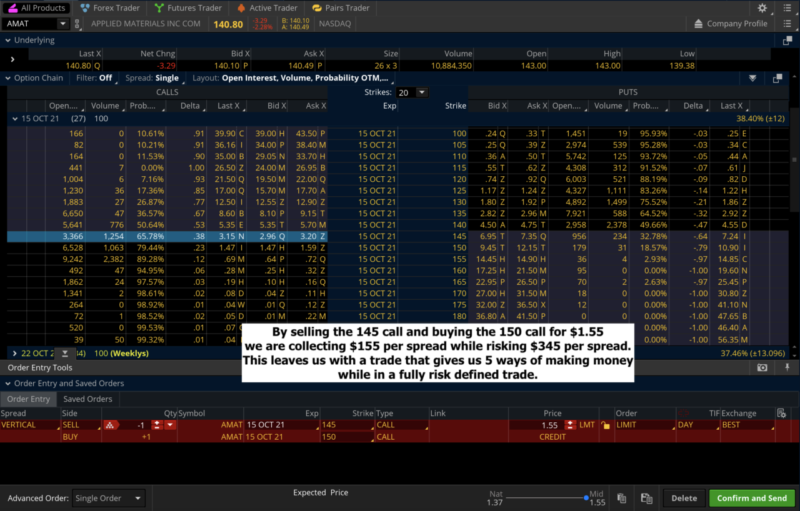Image resolution: width=800 pixels, height=511 pixels.
Task: Click the top-right list menu icon
Action: [x=787, y=8]
